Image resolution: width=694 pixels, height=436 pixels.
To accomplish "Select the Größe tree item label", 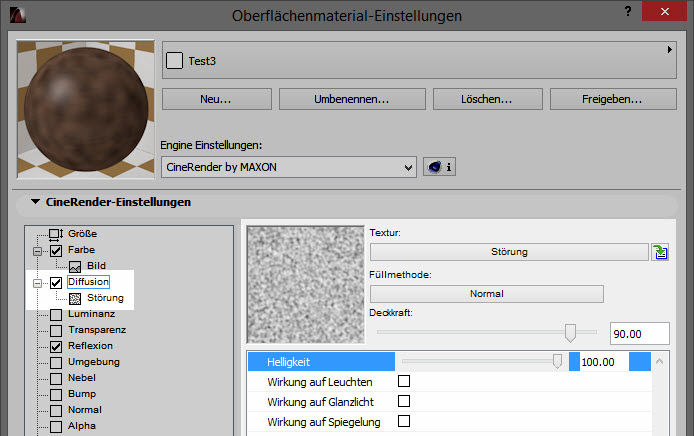I will pyautogui.click(x=82, y=234).
